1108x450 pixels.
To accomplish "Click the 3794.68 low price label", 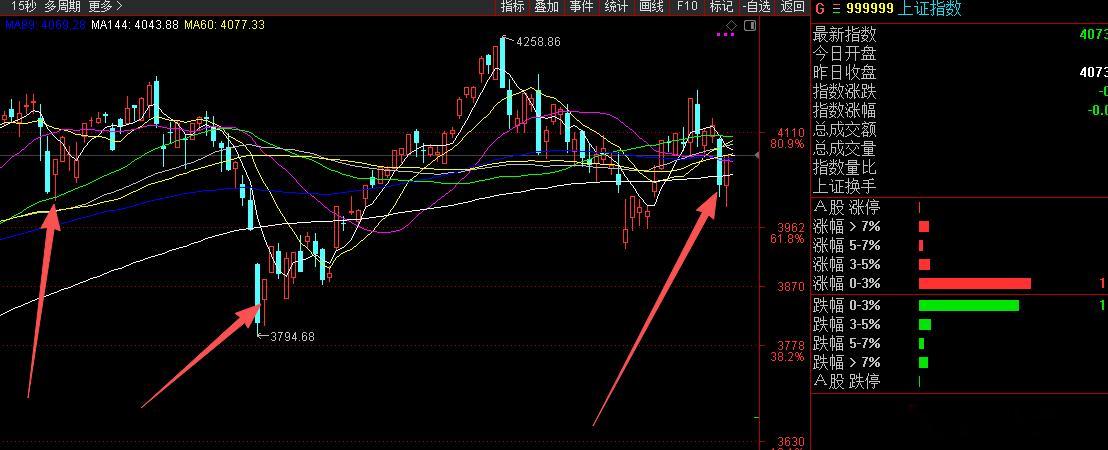I will [x=293, y=336].
